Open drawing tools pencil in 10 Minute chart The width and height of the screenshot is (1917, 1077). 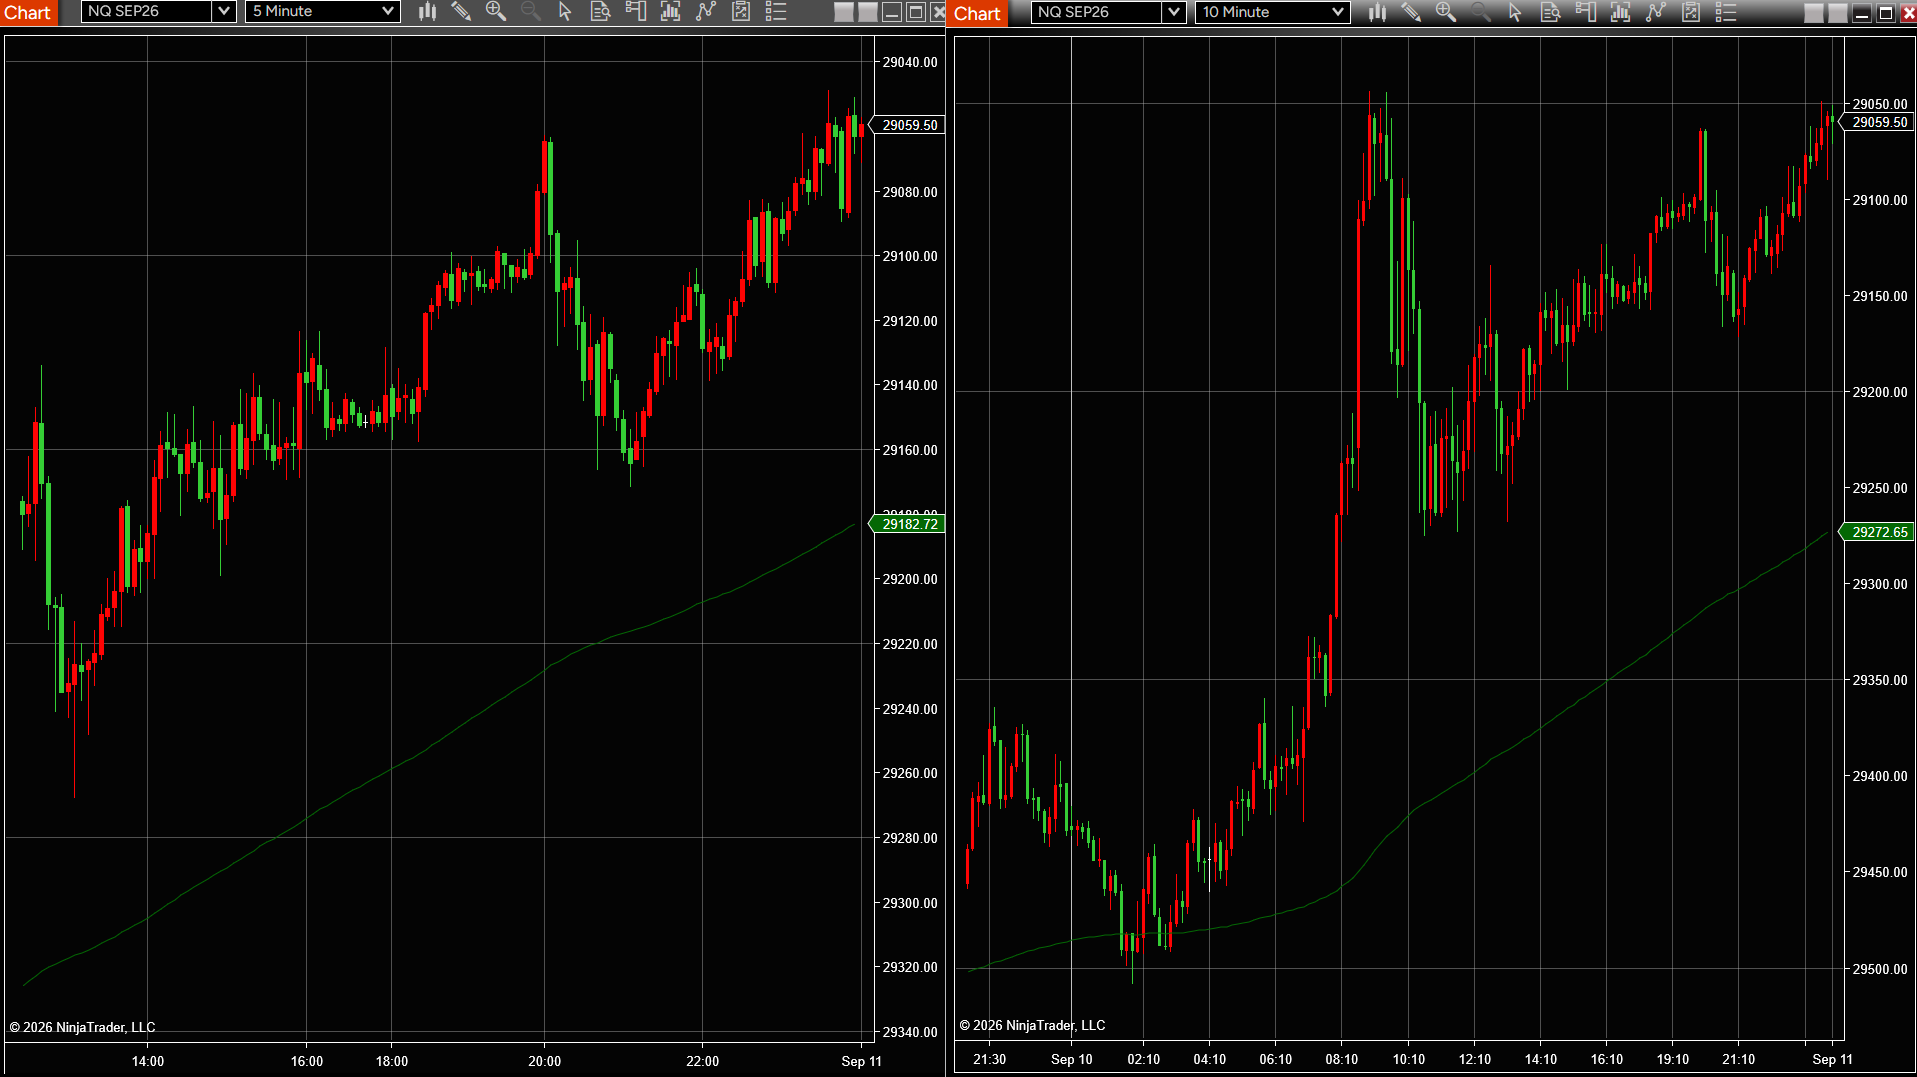point(1411,12)
